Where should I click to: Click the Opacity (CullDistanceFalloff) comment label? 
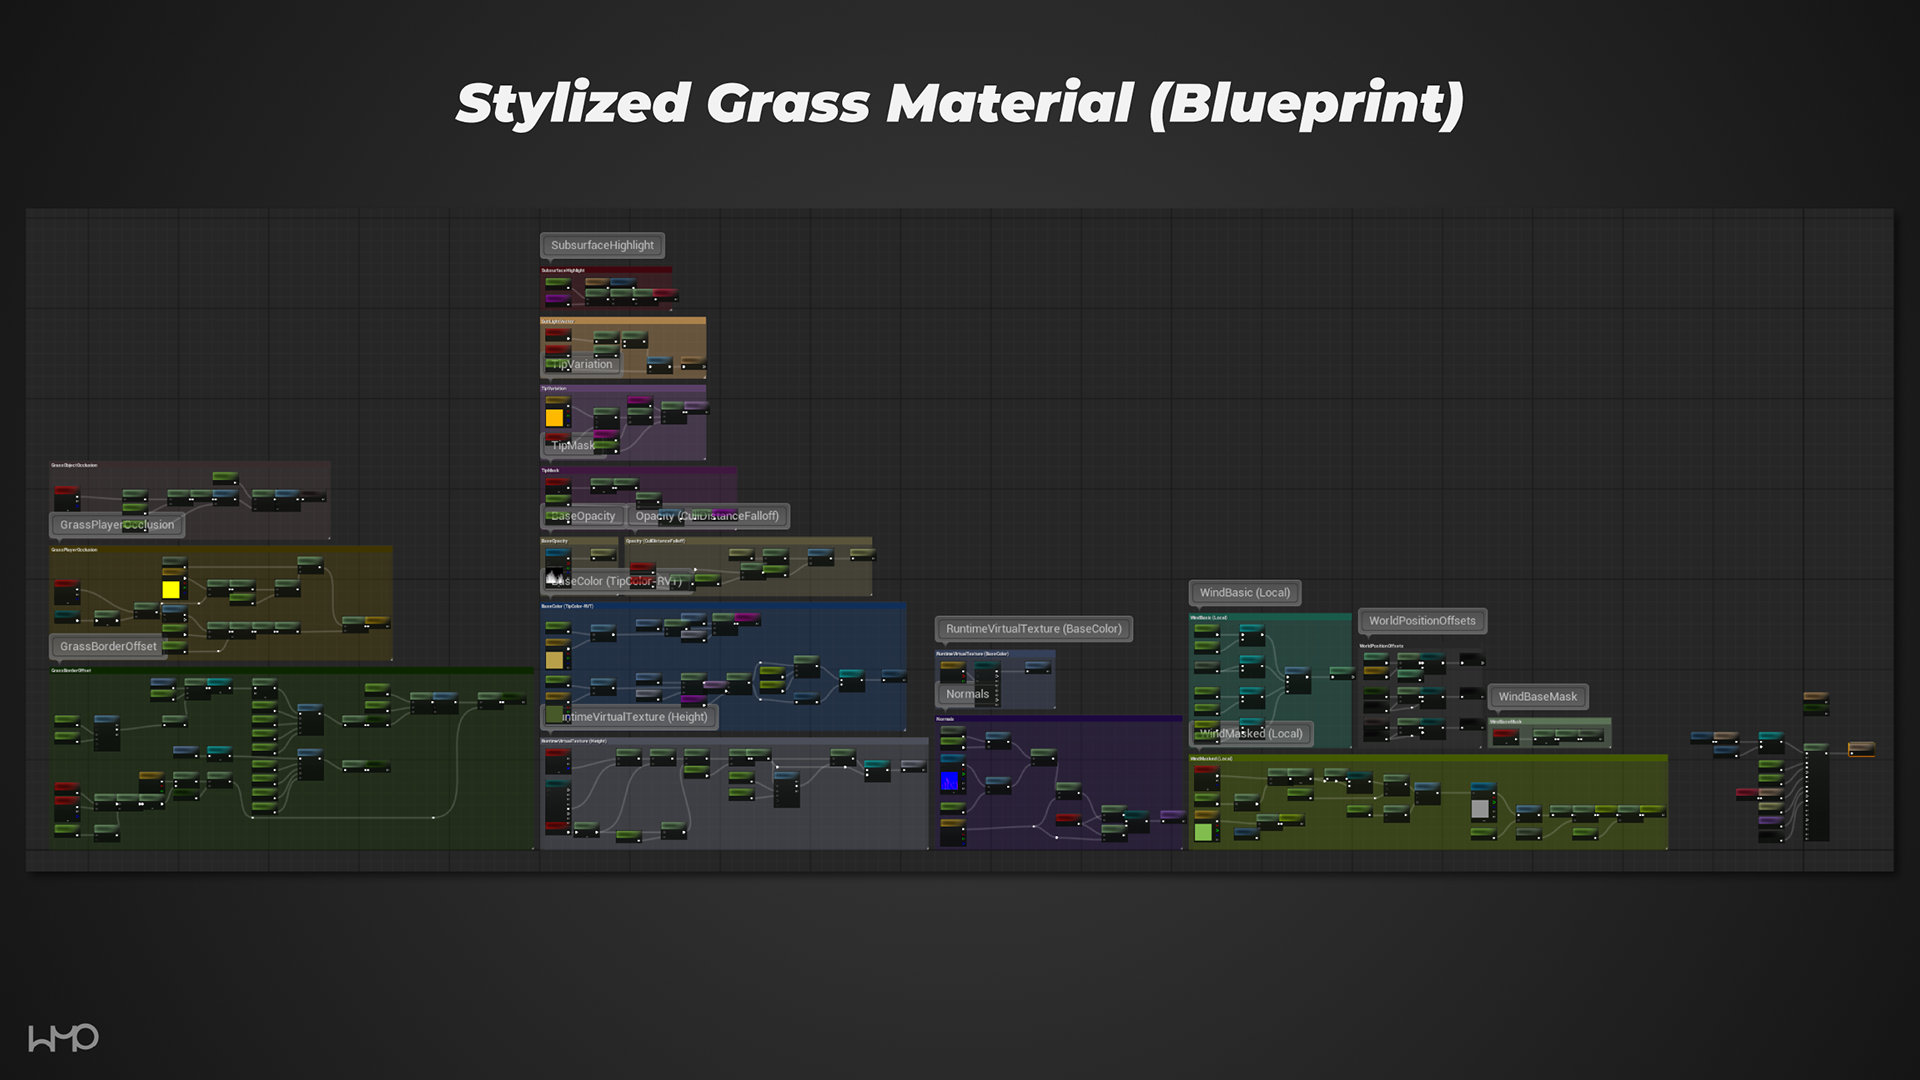tap(706, 516)
